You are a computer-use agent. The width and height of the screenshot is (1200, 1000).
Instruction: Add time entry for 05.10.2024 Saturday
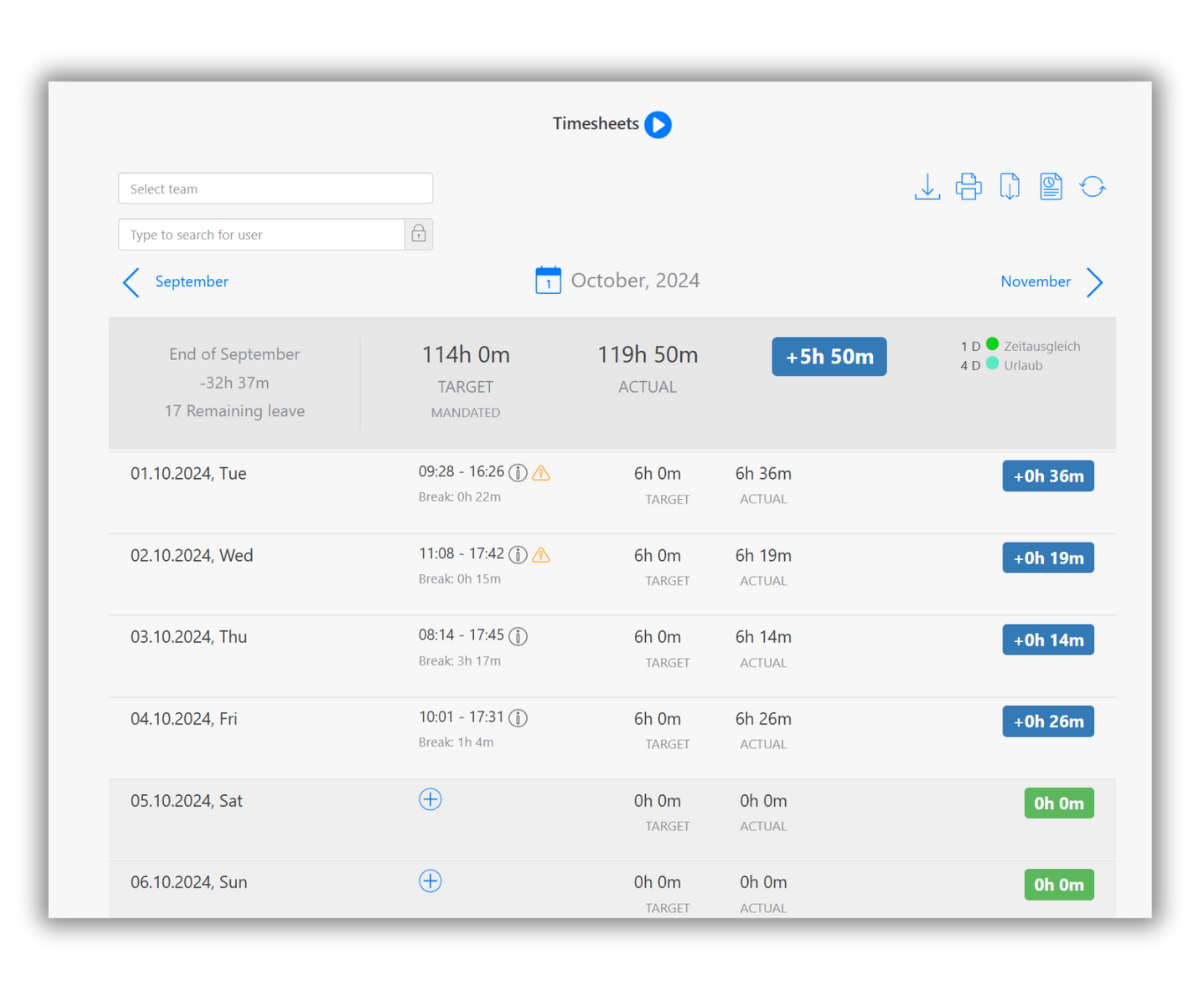pyautogui.click(x=430, y=799)
